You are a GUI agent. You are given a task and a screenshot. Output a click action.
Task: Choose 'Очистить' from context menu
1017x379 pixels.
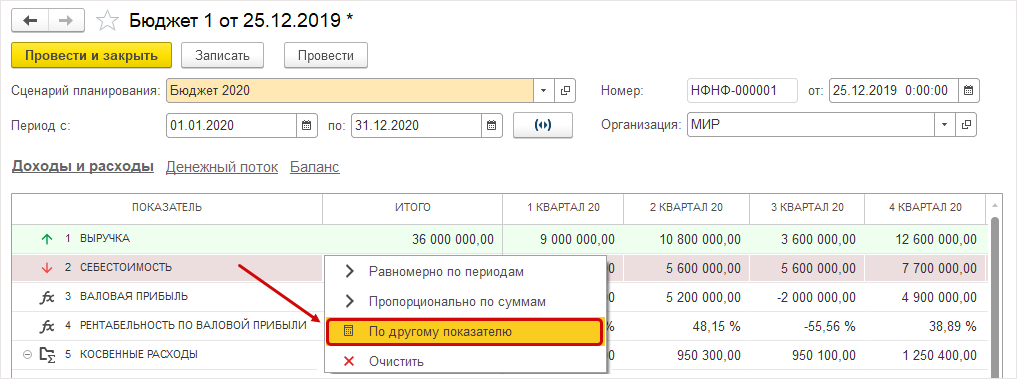465,361
